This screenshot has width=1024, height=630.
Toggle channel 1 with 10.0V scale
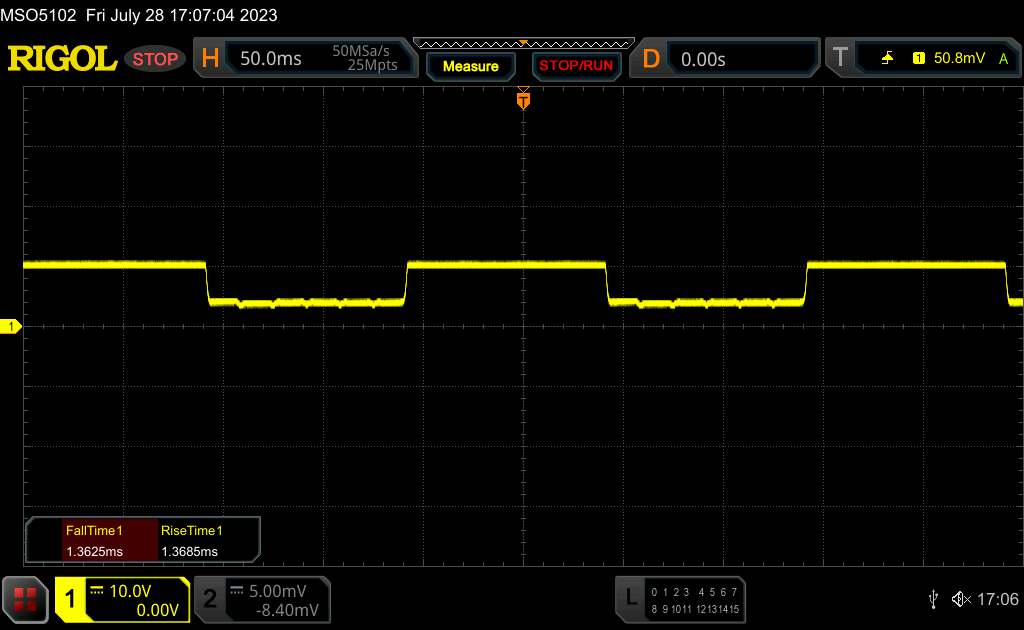[121, 598]
